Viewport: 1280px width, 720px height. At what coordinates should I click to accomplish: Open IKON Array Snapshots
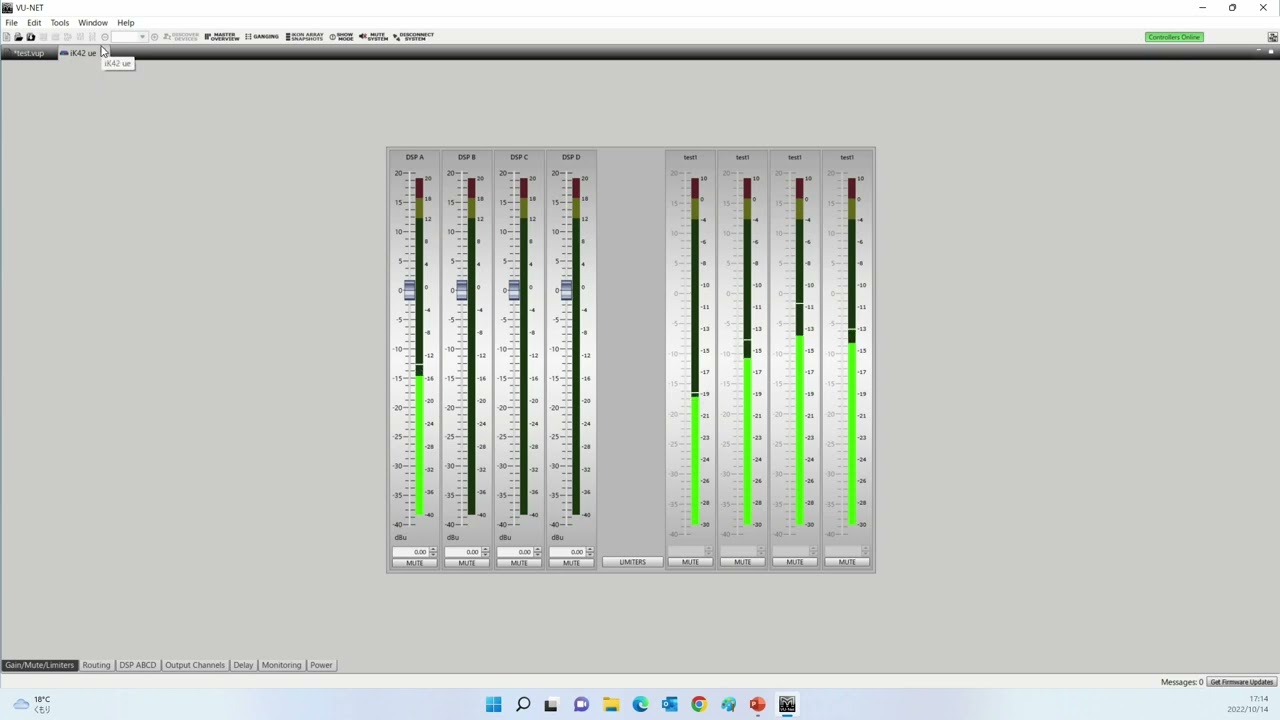point(305,37)
